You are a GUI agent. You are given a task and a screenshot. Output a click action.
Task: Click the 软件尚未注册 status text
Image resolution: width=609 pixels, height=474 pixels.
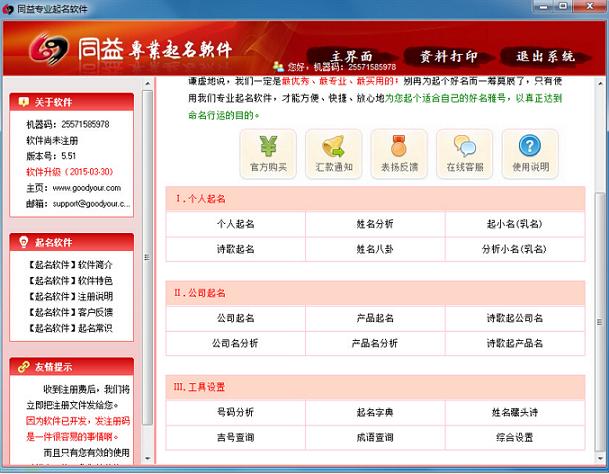click(x=52, y=140)
